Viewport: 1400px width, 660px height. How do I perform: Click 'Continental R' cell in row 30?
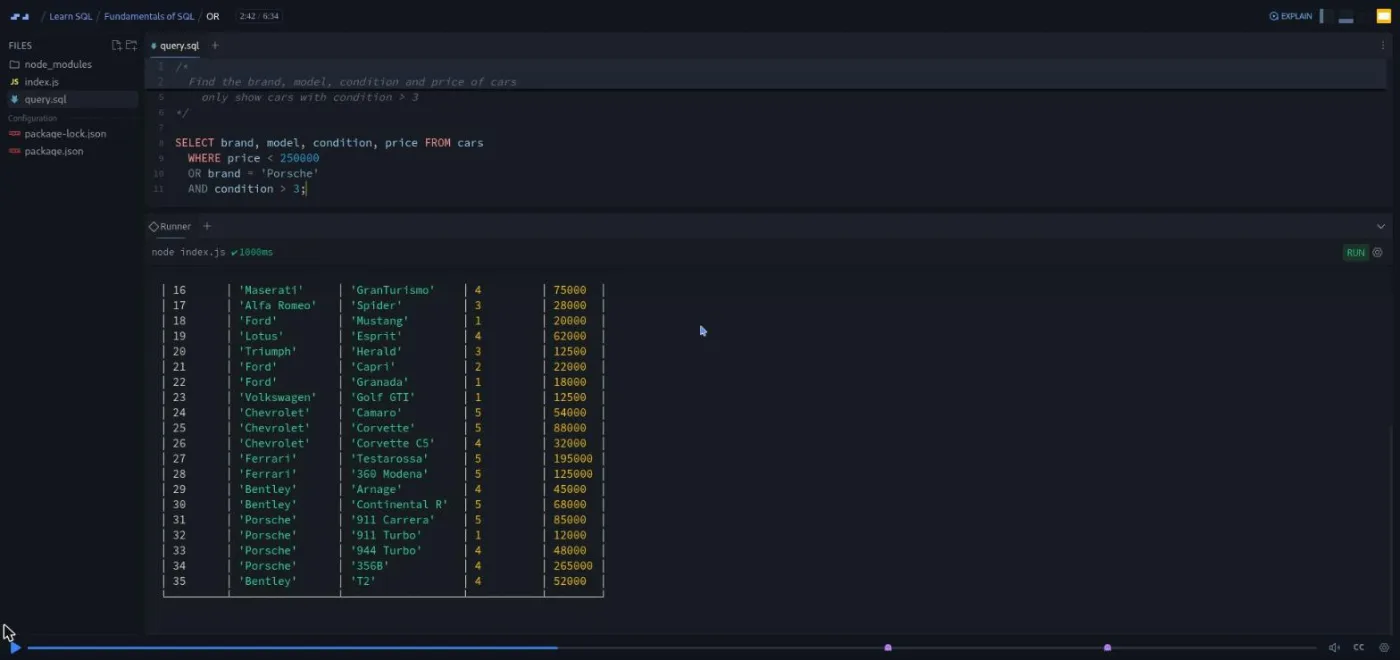[x=399, y=504]
